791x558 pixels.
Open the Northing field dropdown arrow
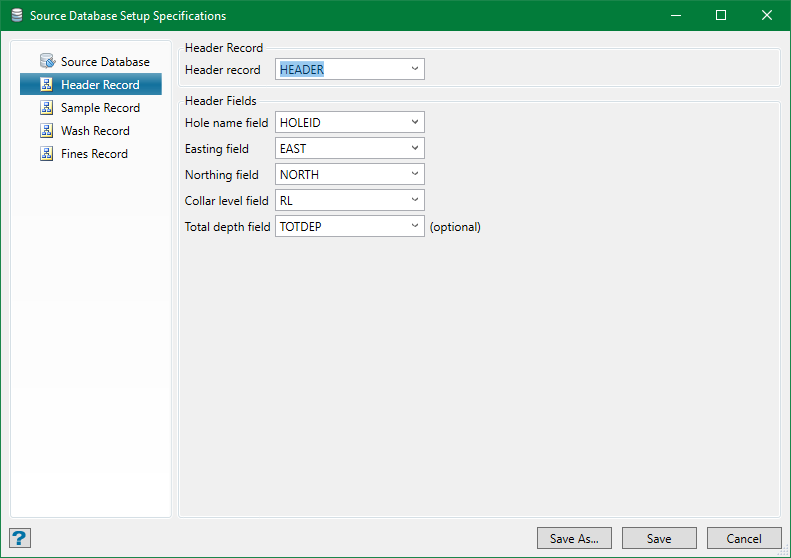[414, 175]
